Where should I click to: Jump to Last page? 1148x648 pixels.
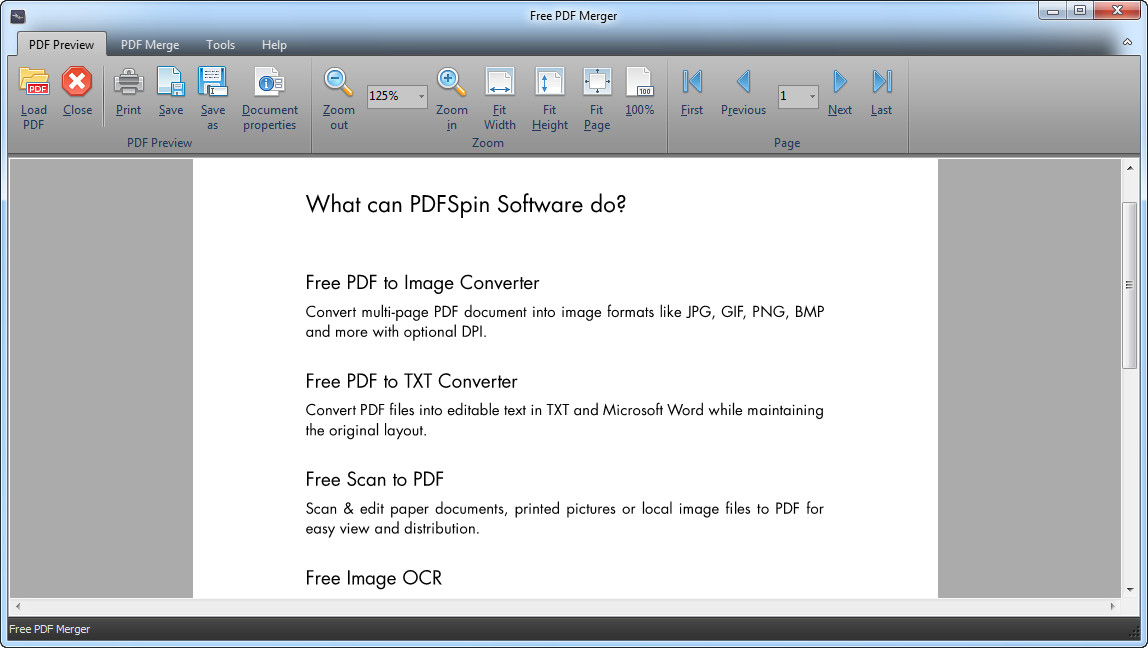[882, 92]
